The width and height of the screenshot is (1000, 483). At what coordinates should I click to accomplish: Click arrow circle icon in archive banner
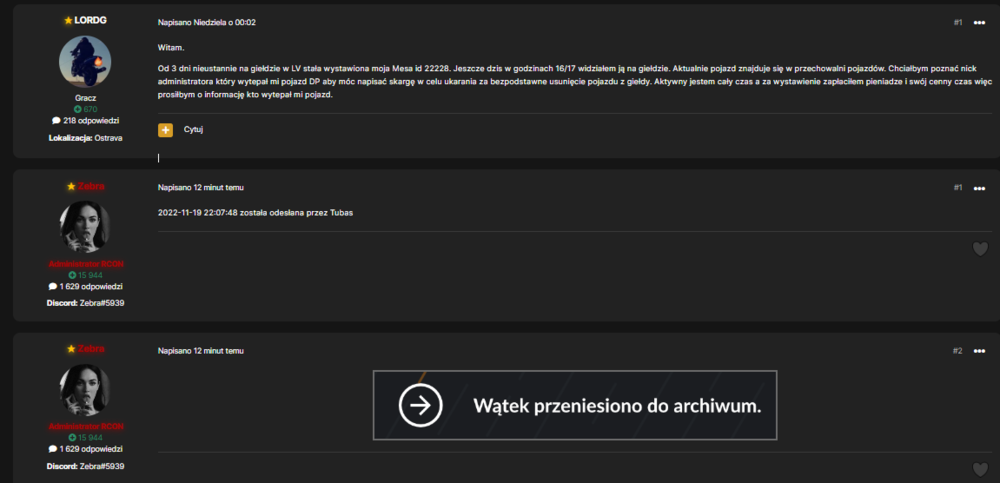(421, 405)
